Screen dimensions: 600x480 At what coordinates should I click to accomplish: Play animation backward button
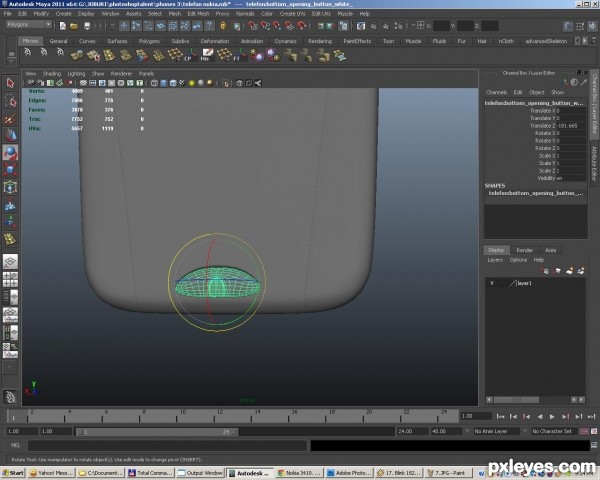[540, 416]
